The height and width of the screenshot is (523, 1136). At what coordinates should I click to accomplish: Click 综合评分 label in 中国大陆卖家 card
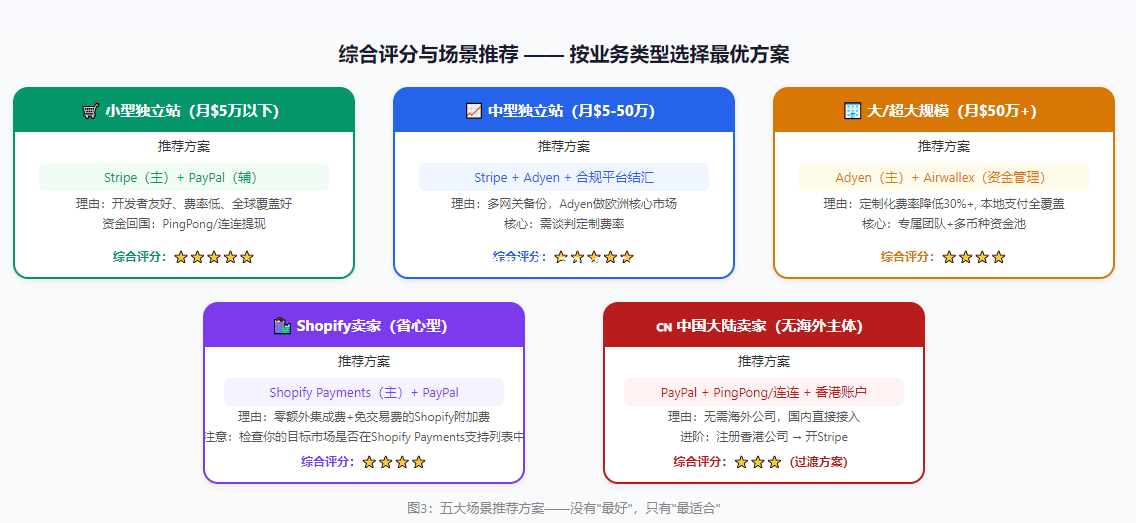tap(701, 461)
